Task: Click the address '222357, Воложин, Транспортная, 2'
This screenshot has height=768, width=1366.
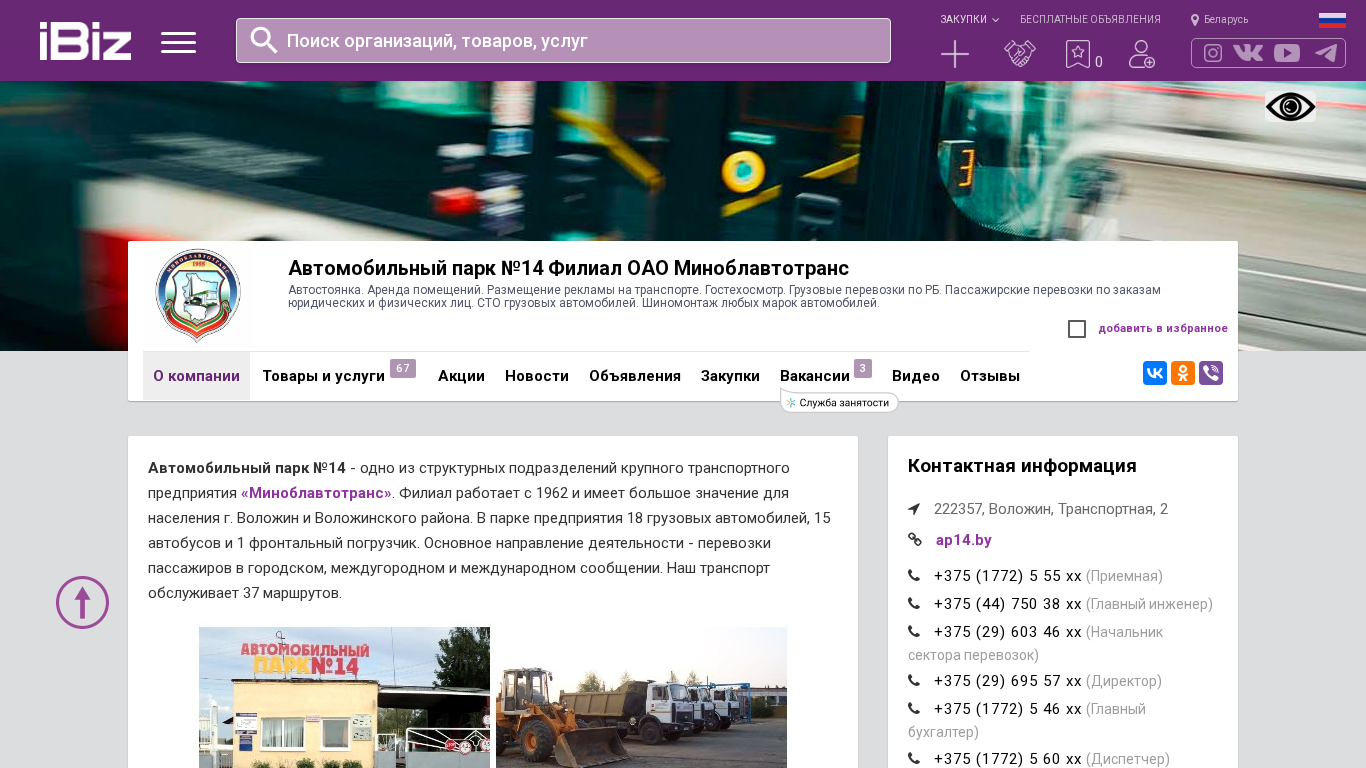Action: [1051, 509]
